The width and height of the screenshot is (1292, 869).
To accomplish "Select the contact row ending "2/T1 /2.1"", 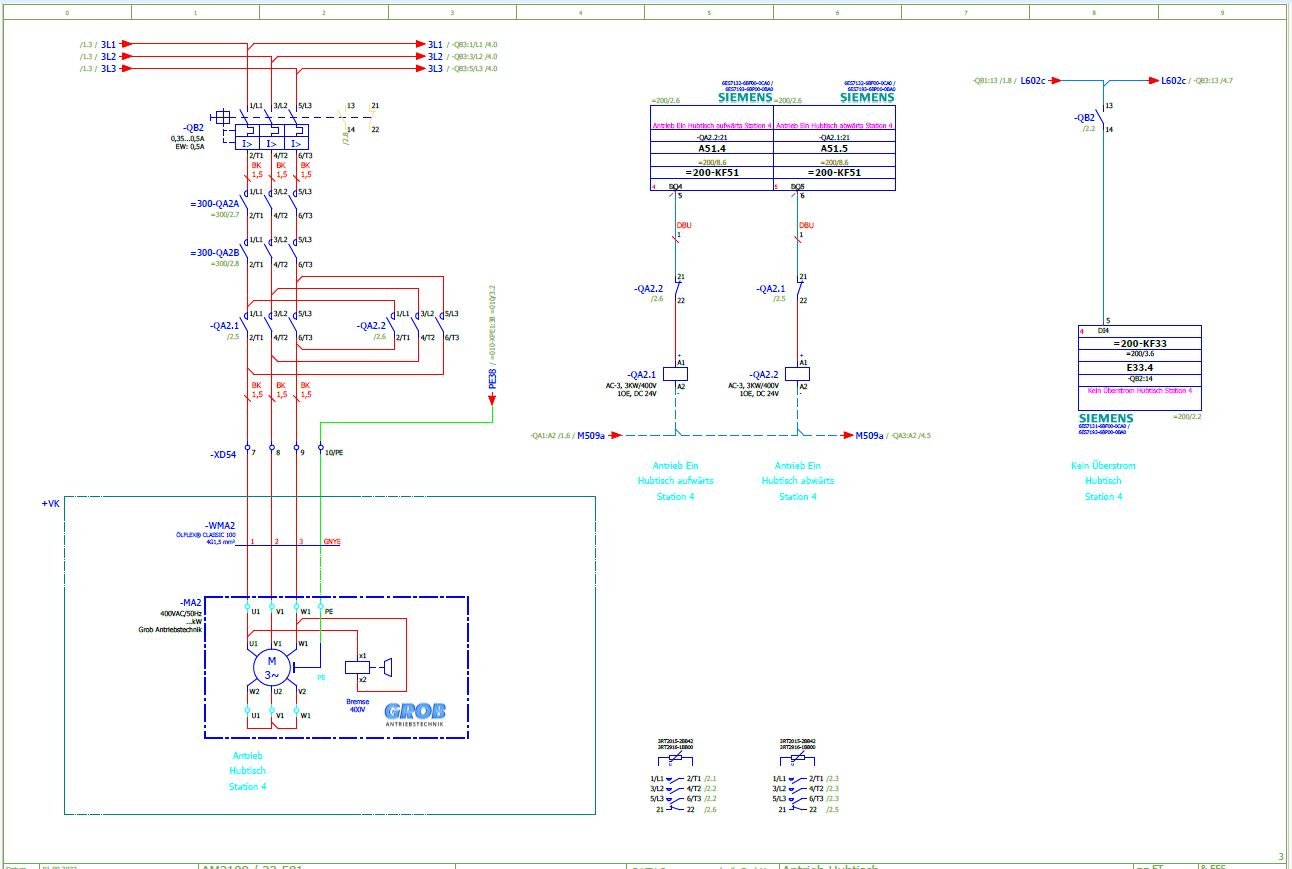I will click(684, 779).
